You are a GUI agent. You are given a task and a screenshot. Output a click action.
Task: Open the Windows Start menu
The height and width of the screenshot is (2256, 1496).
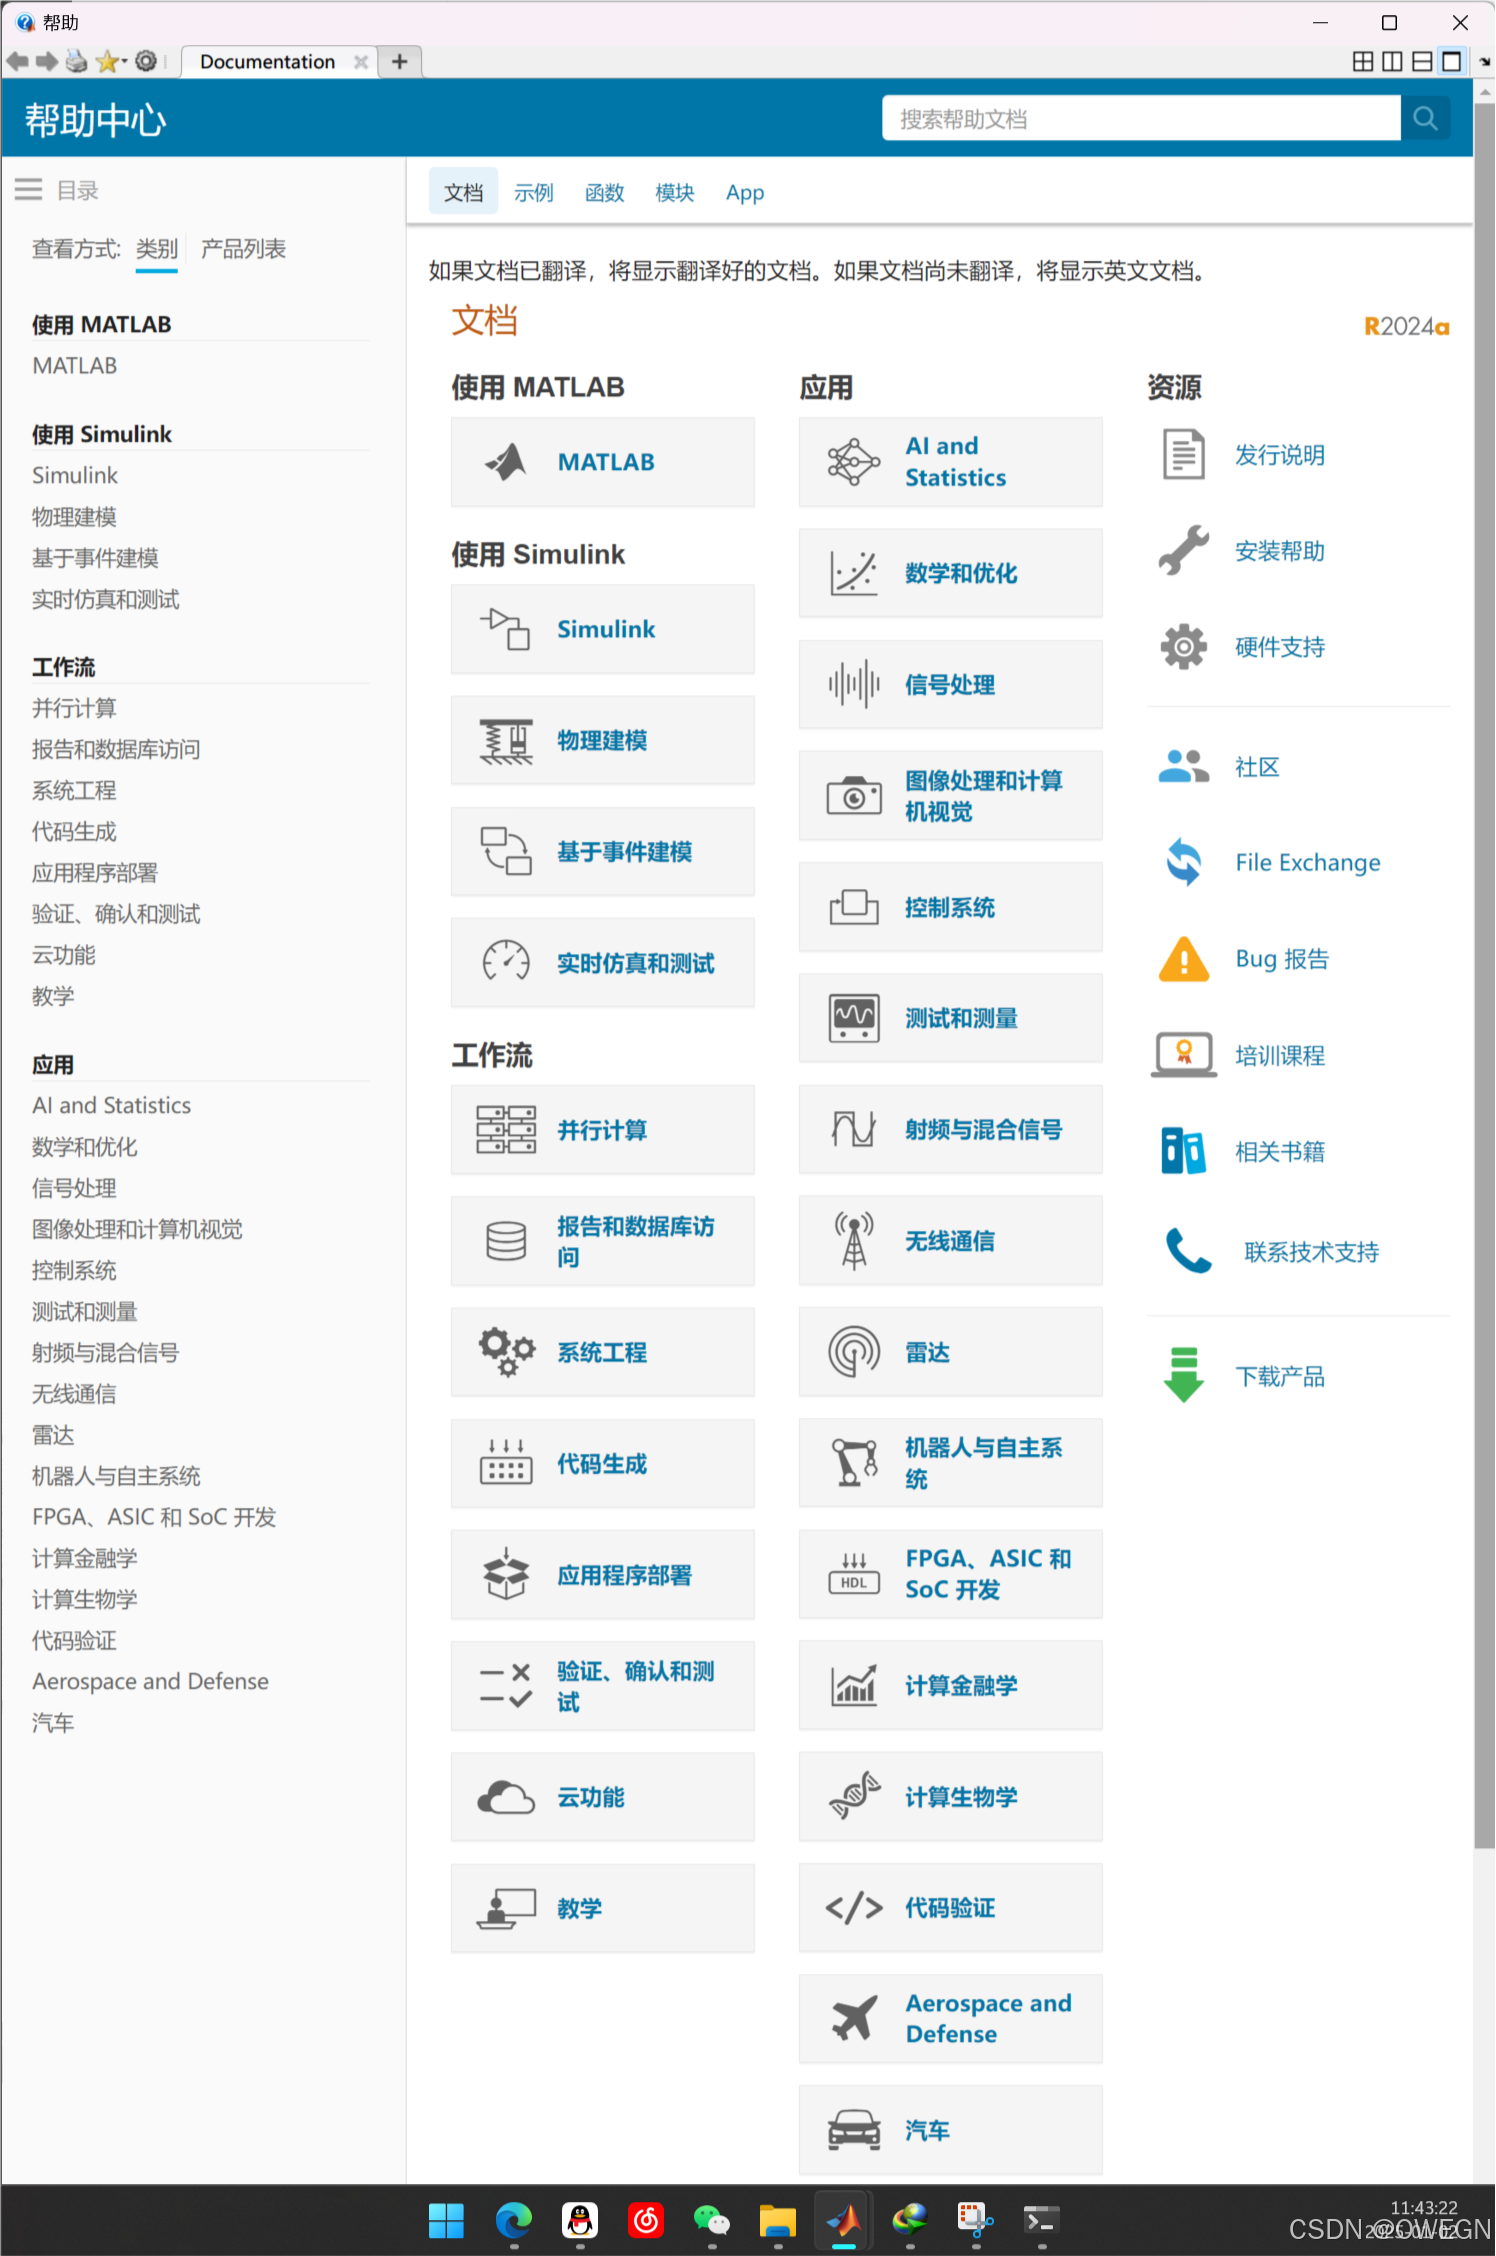[x=446, y=2221]
